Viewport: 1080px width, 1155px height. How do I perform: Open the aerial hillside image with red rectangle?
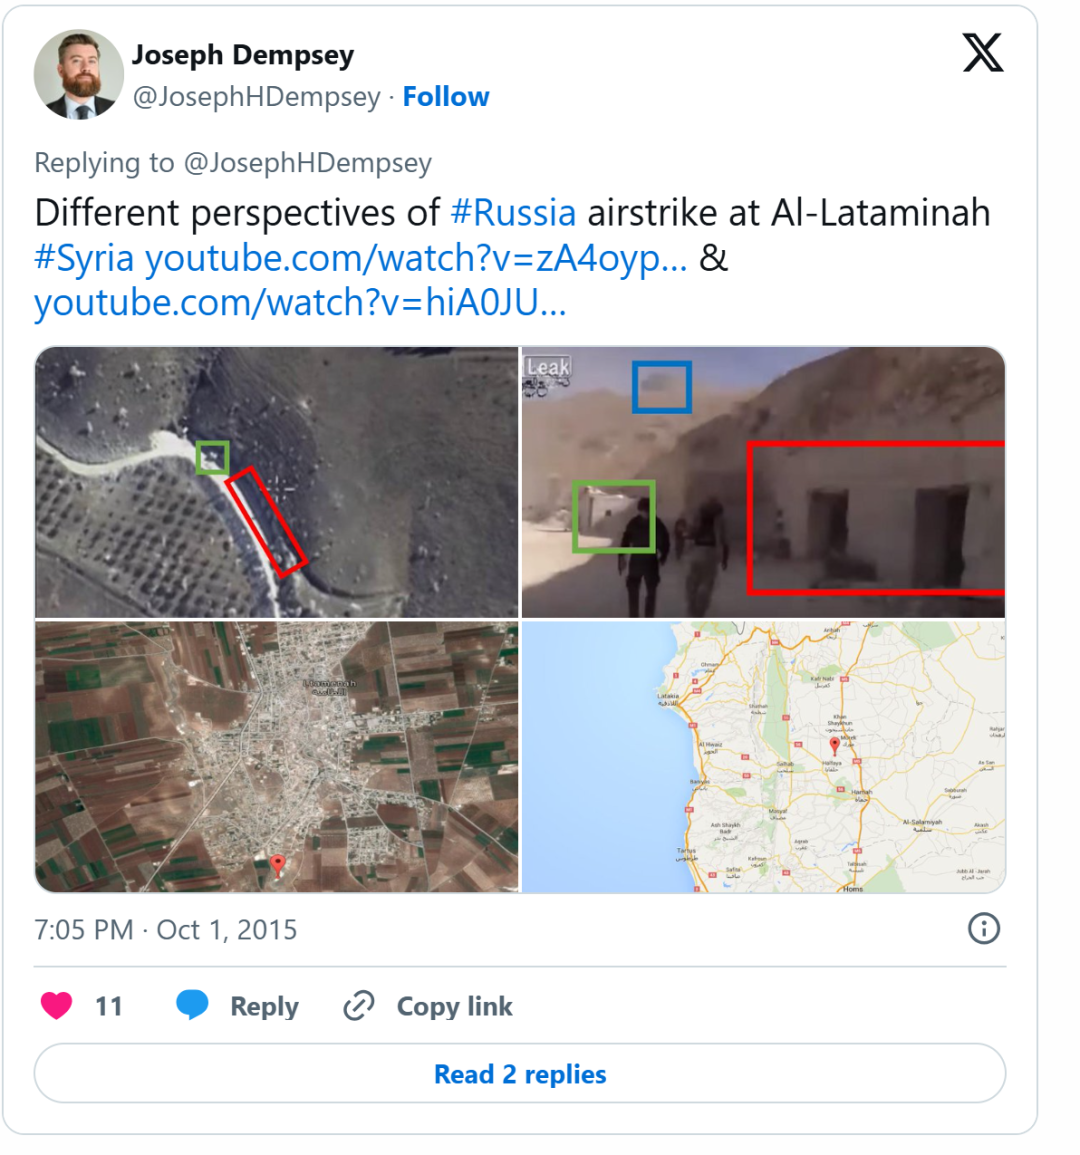[276, 482]
